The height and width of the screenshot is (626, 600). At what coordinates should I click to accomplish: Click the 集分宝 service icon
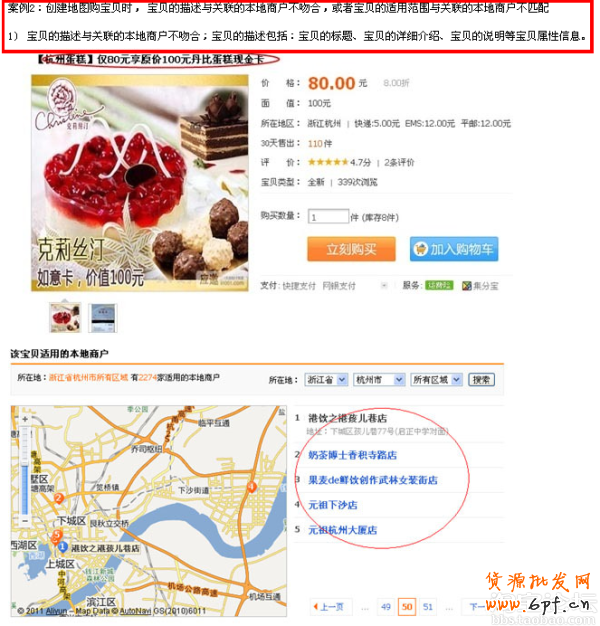[466, 285]
